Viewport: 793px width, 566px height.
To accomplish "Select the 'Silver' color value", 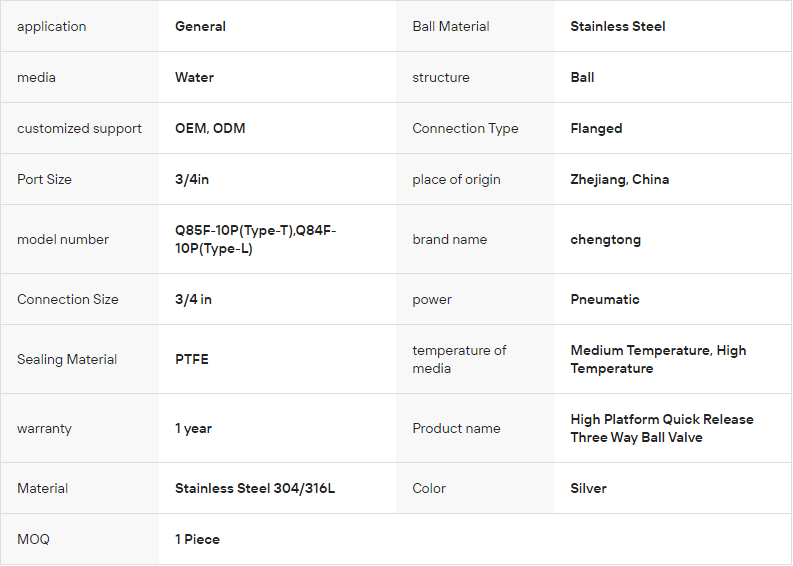I will pos(588,489).
